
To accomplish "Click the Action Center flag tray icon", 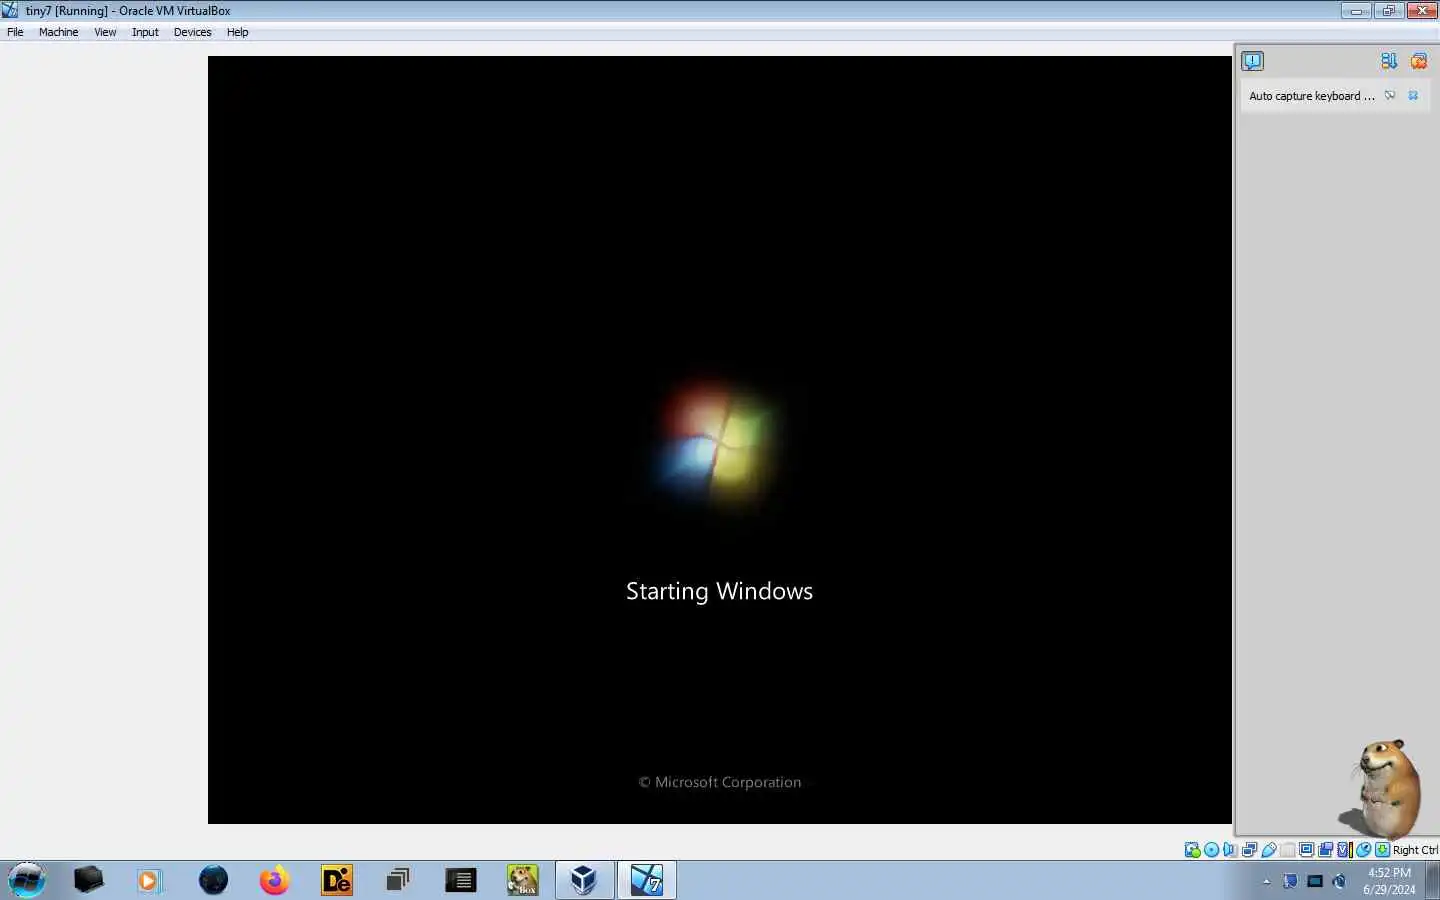I will coord(1290,881).
